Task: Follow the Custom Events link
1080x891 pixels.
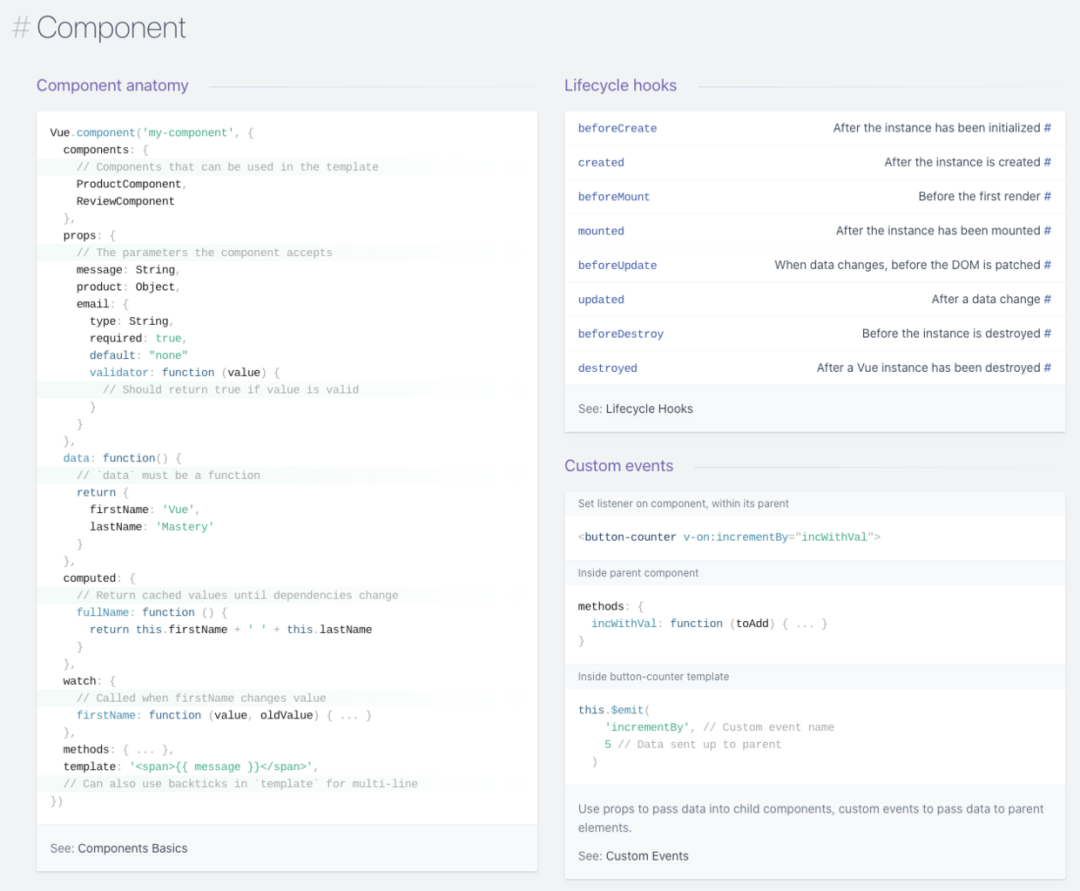Action: 647,856
